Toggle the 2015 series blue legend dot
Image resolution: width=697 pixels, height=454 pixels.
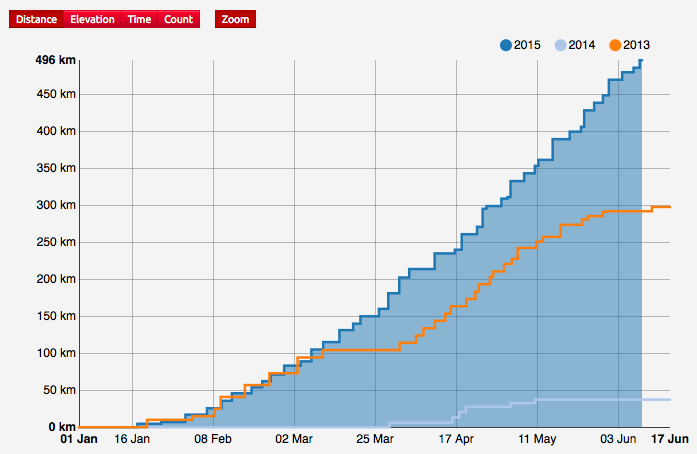pyautogui.click(x=505, y=44)
